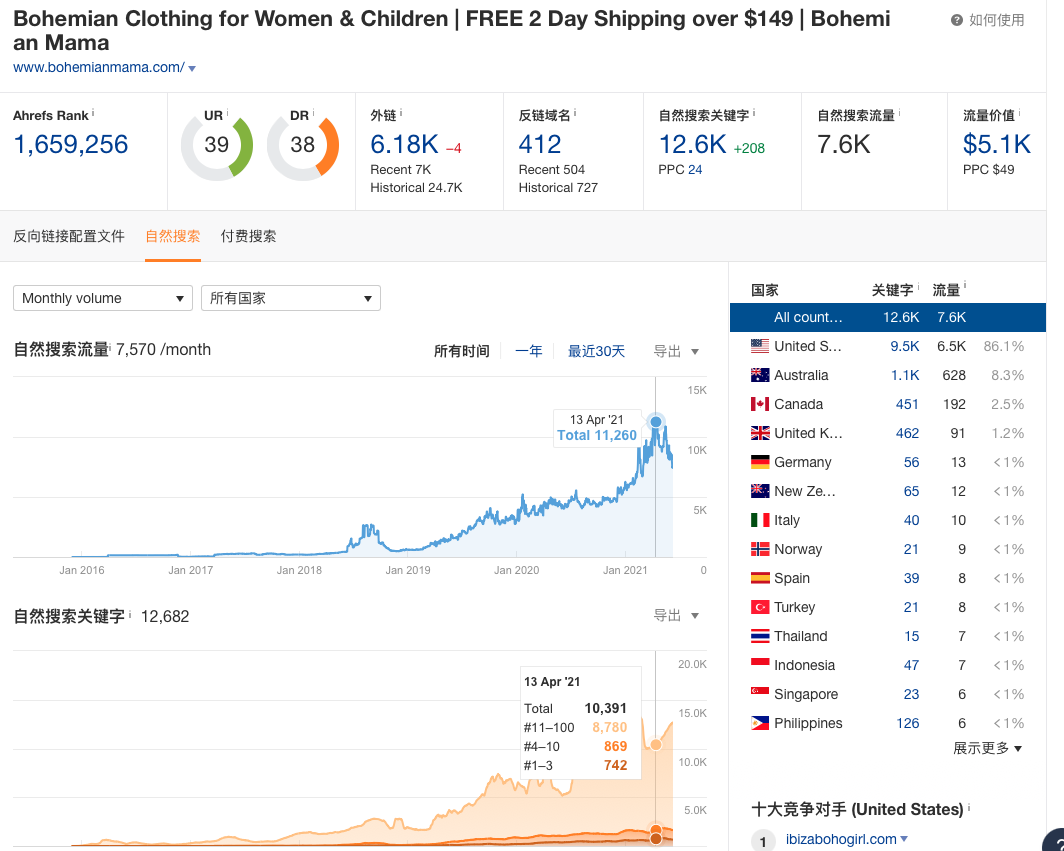Click the 412 referring domains number
This screenshot has width=1064, height=851.
[539, 145]
